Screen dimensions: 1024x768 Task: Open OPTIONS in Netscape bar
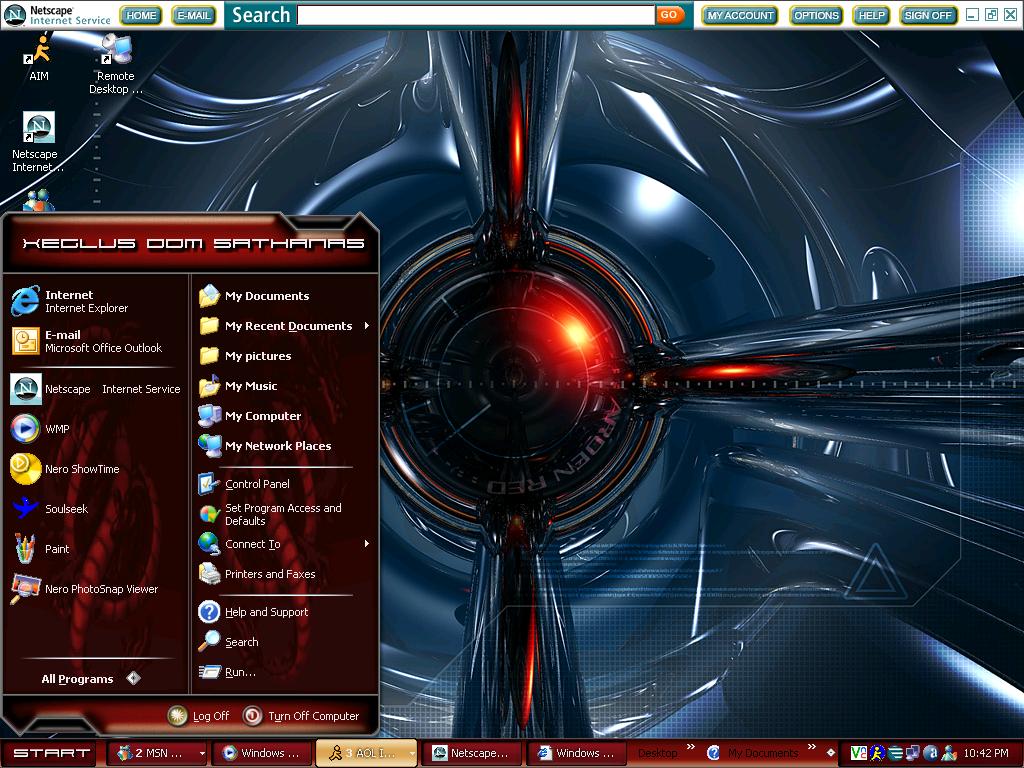click(x=816, y=15)
